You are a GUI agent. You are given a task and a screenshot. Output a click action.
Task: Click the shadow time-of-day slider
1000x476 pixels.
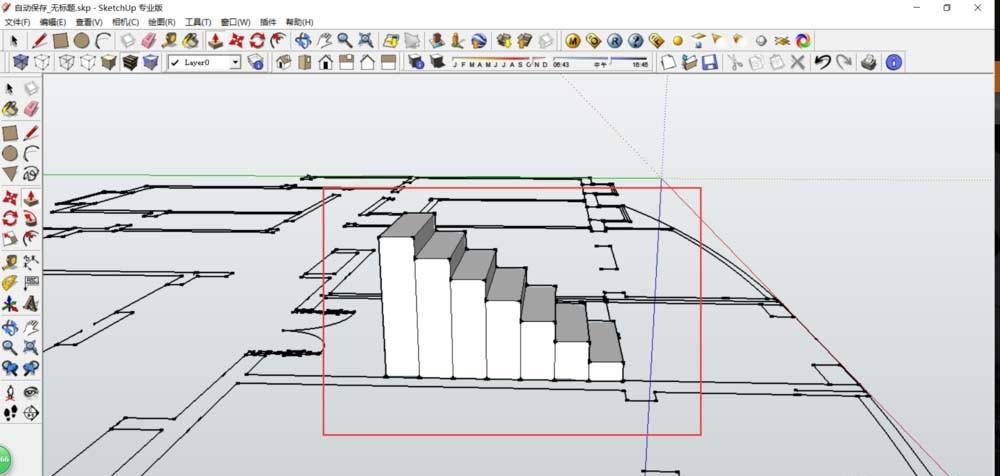(601, 61)
